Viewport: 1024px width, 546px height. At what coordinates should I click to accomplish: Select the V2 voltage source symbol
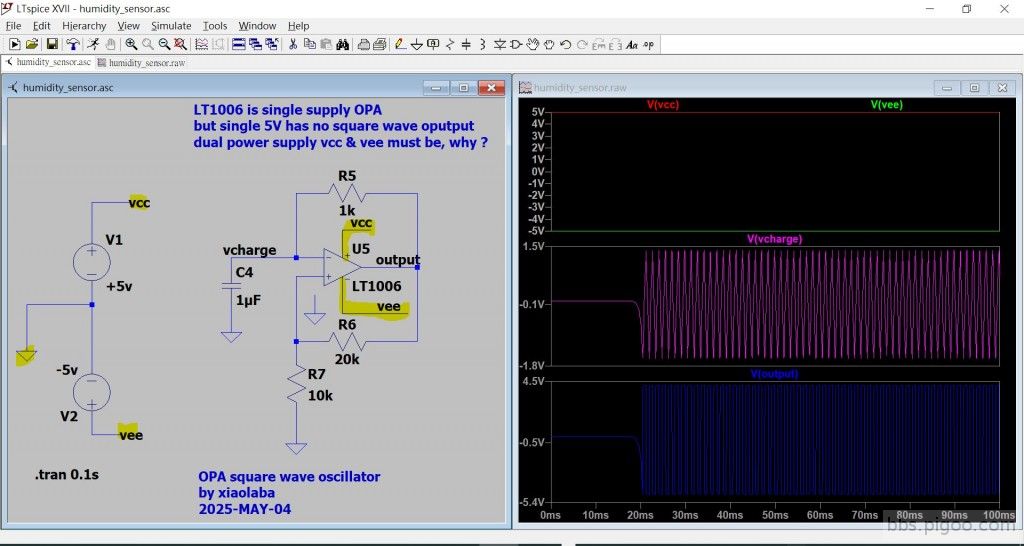tap(91, 393)
